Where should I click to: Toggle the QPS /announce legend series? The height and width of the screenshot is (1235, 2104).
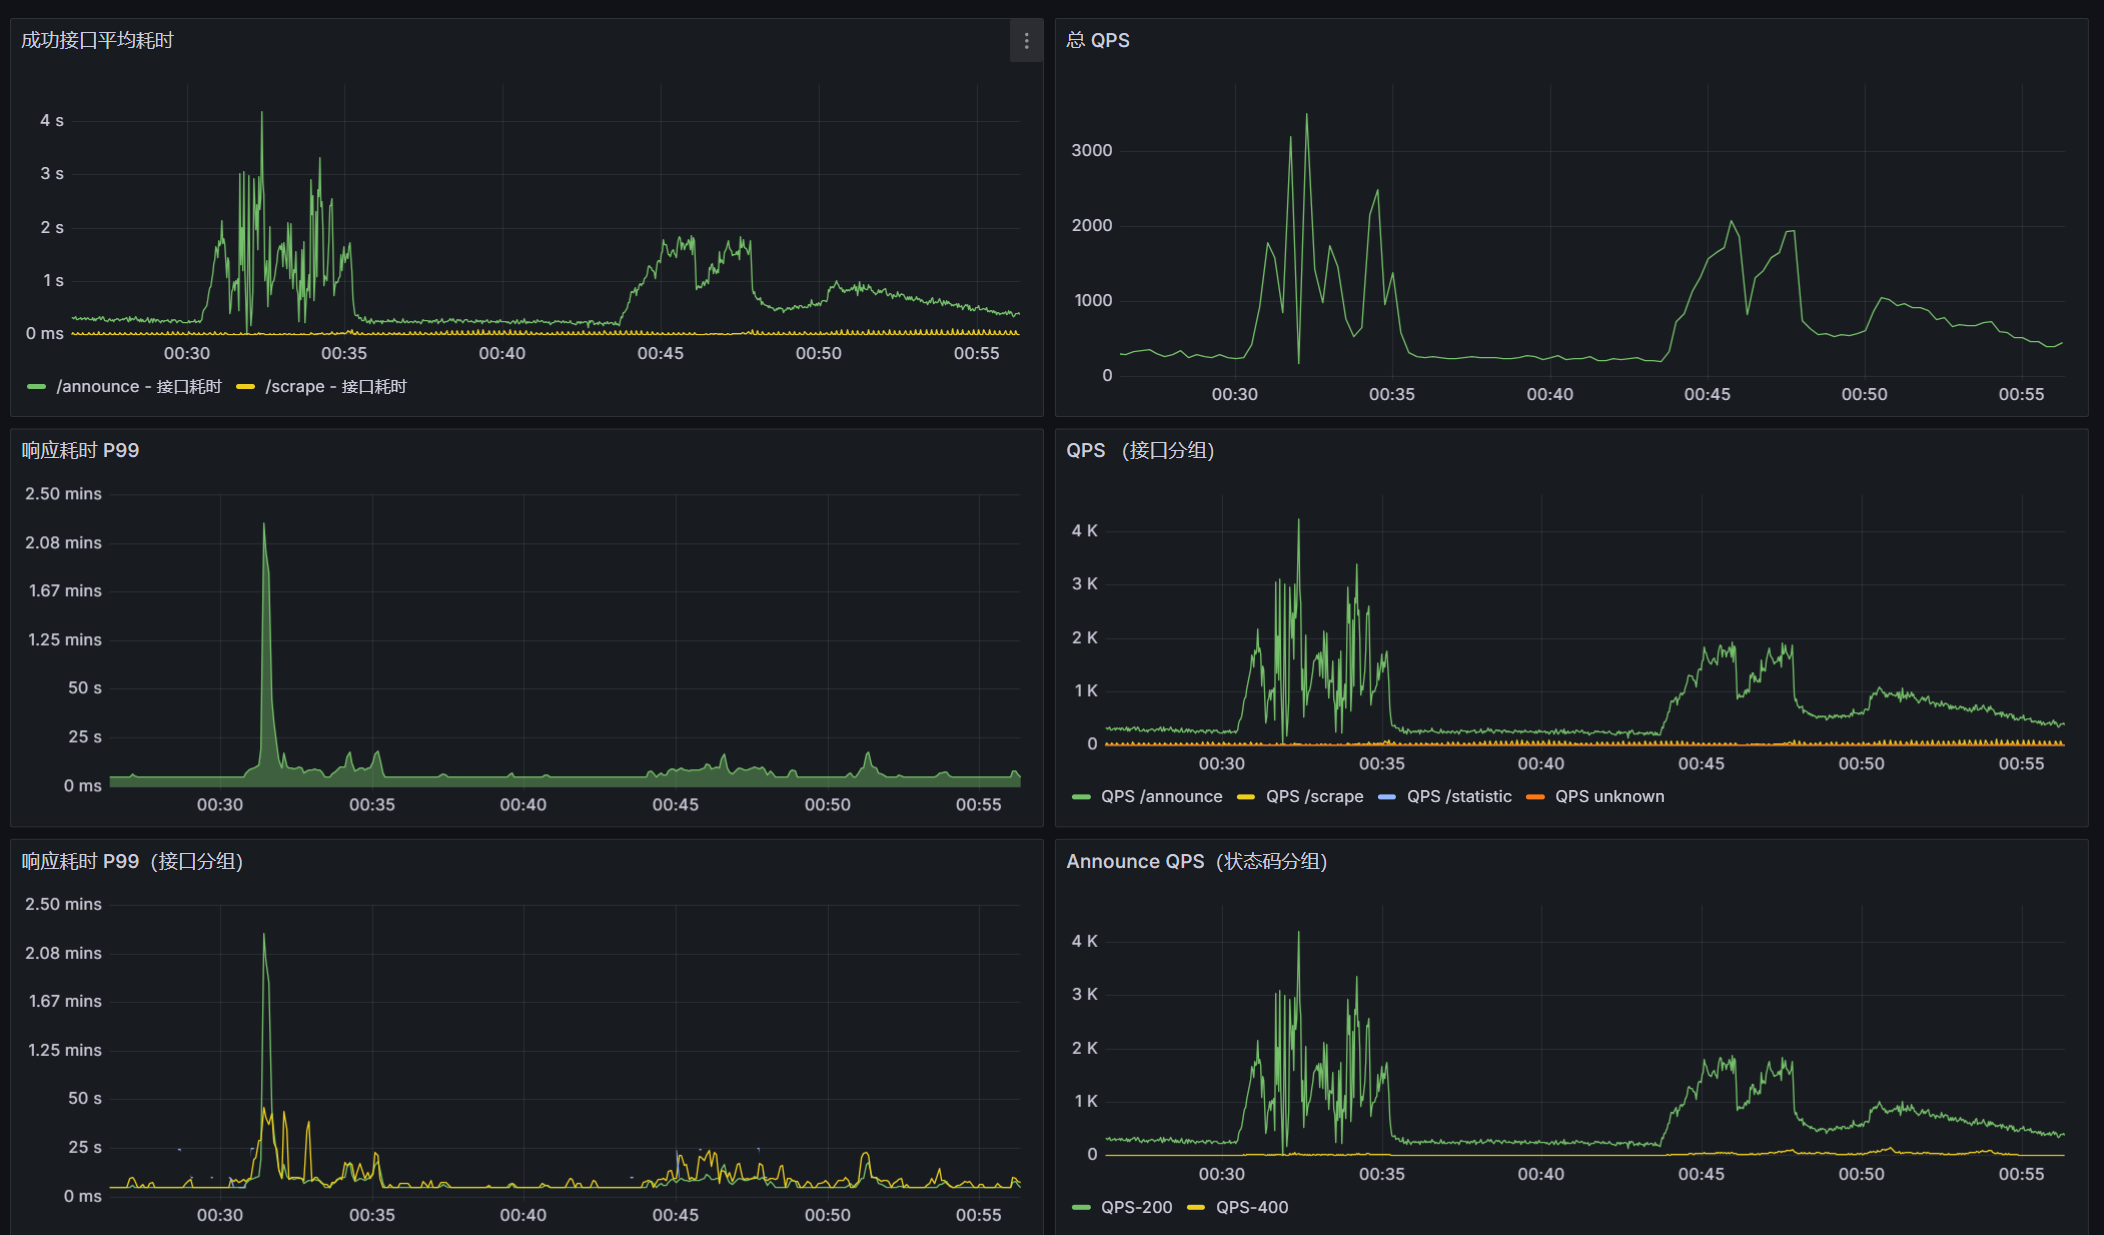tap(1161, 797)
